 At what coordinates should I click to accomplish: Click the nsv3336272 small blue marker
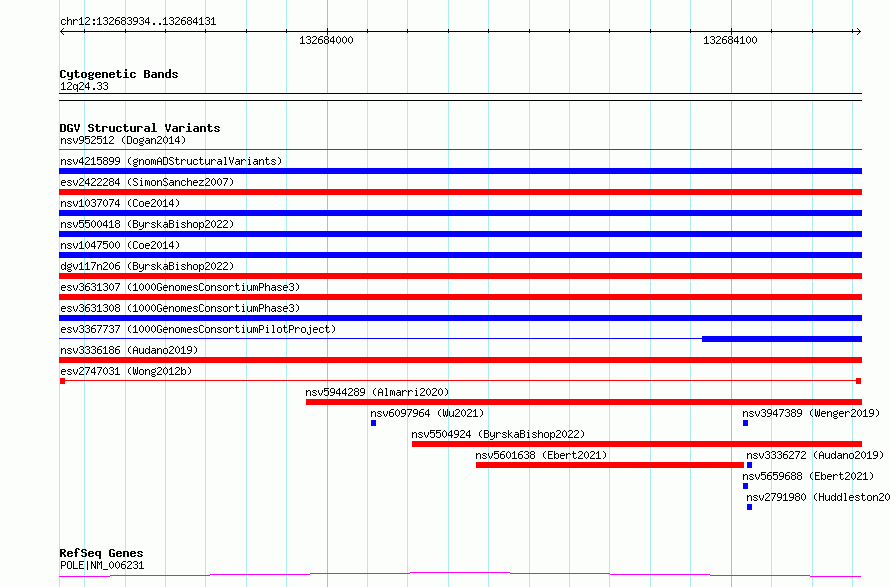(x=749, y=465)
